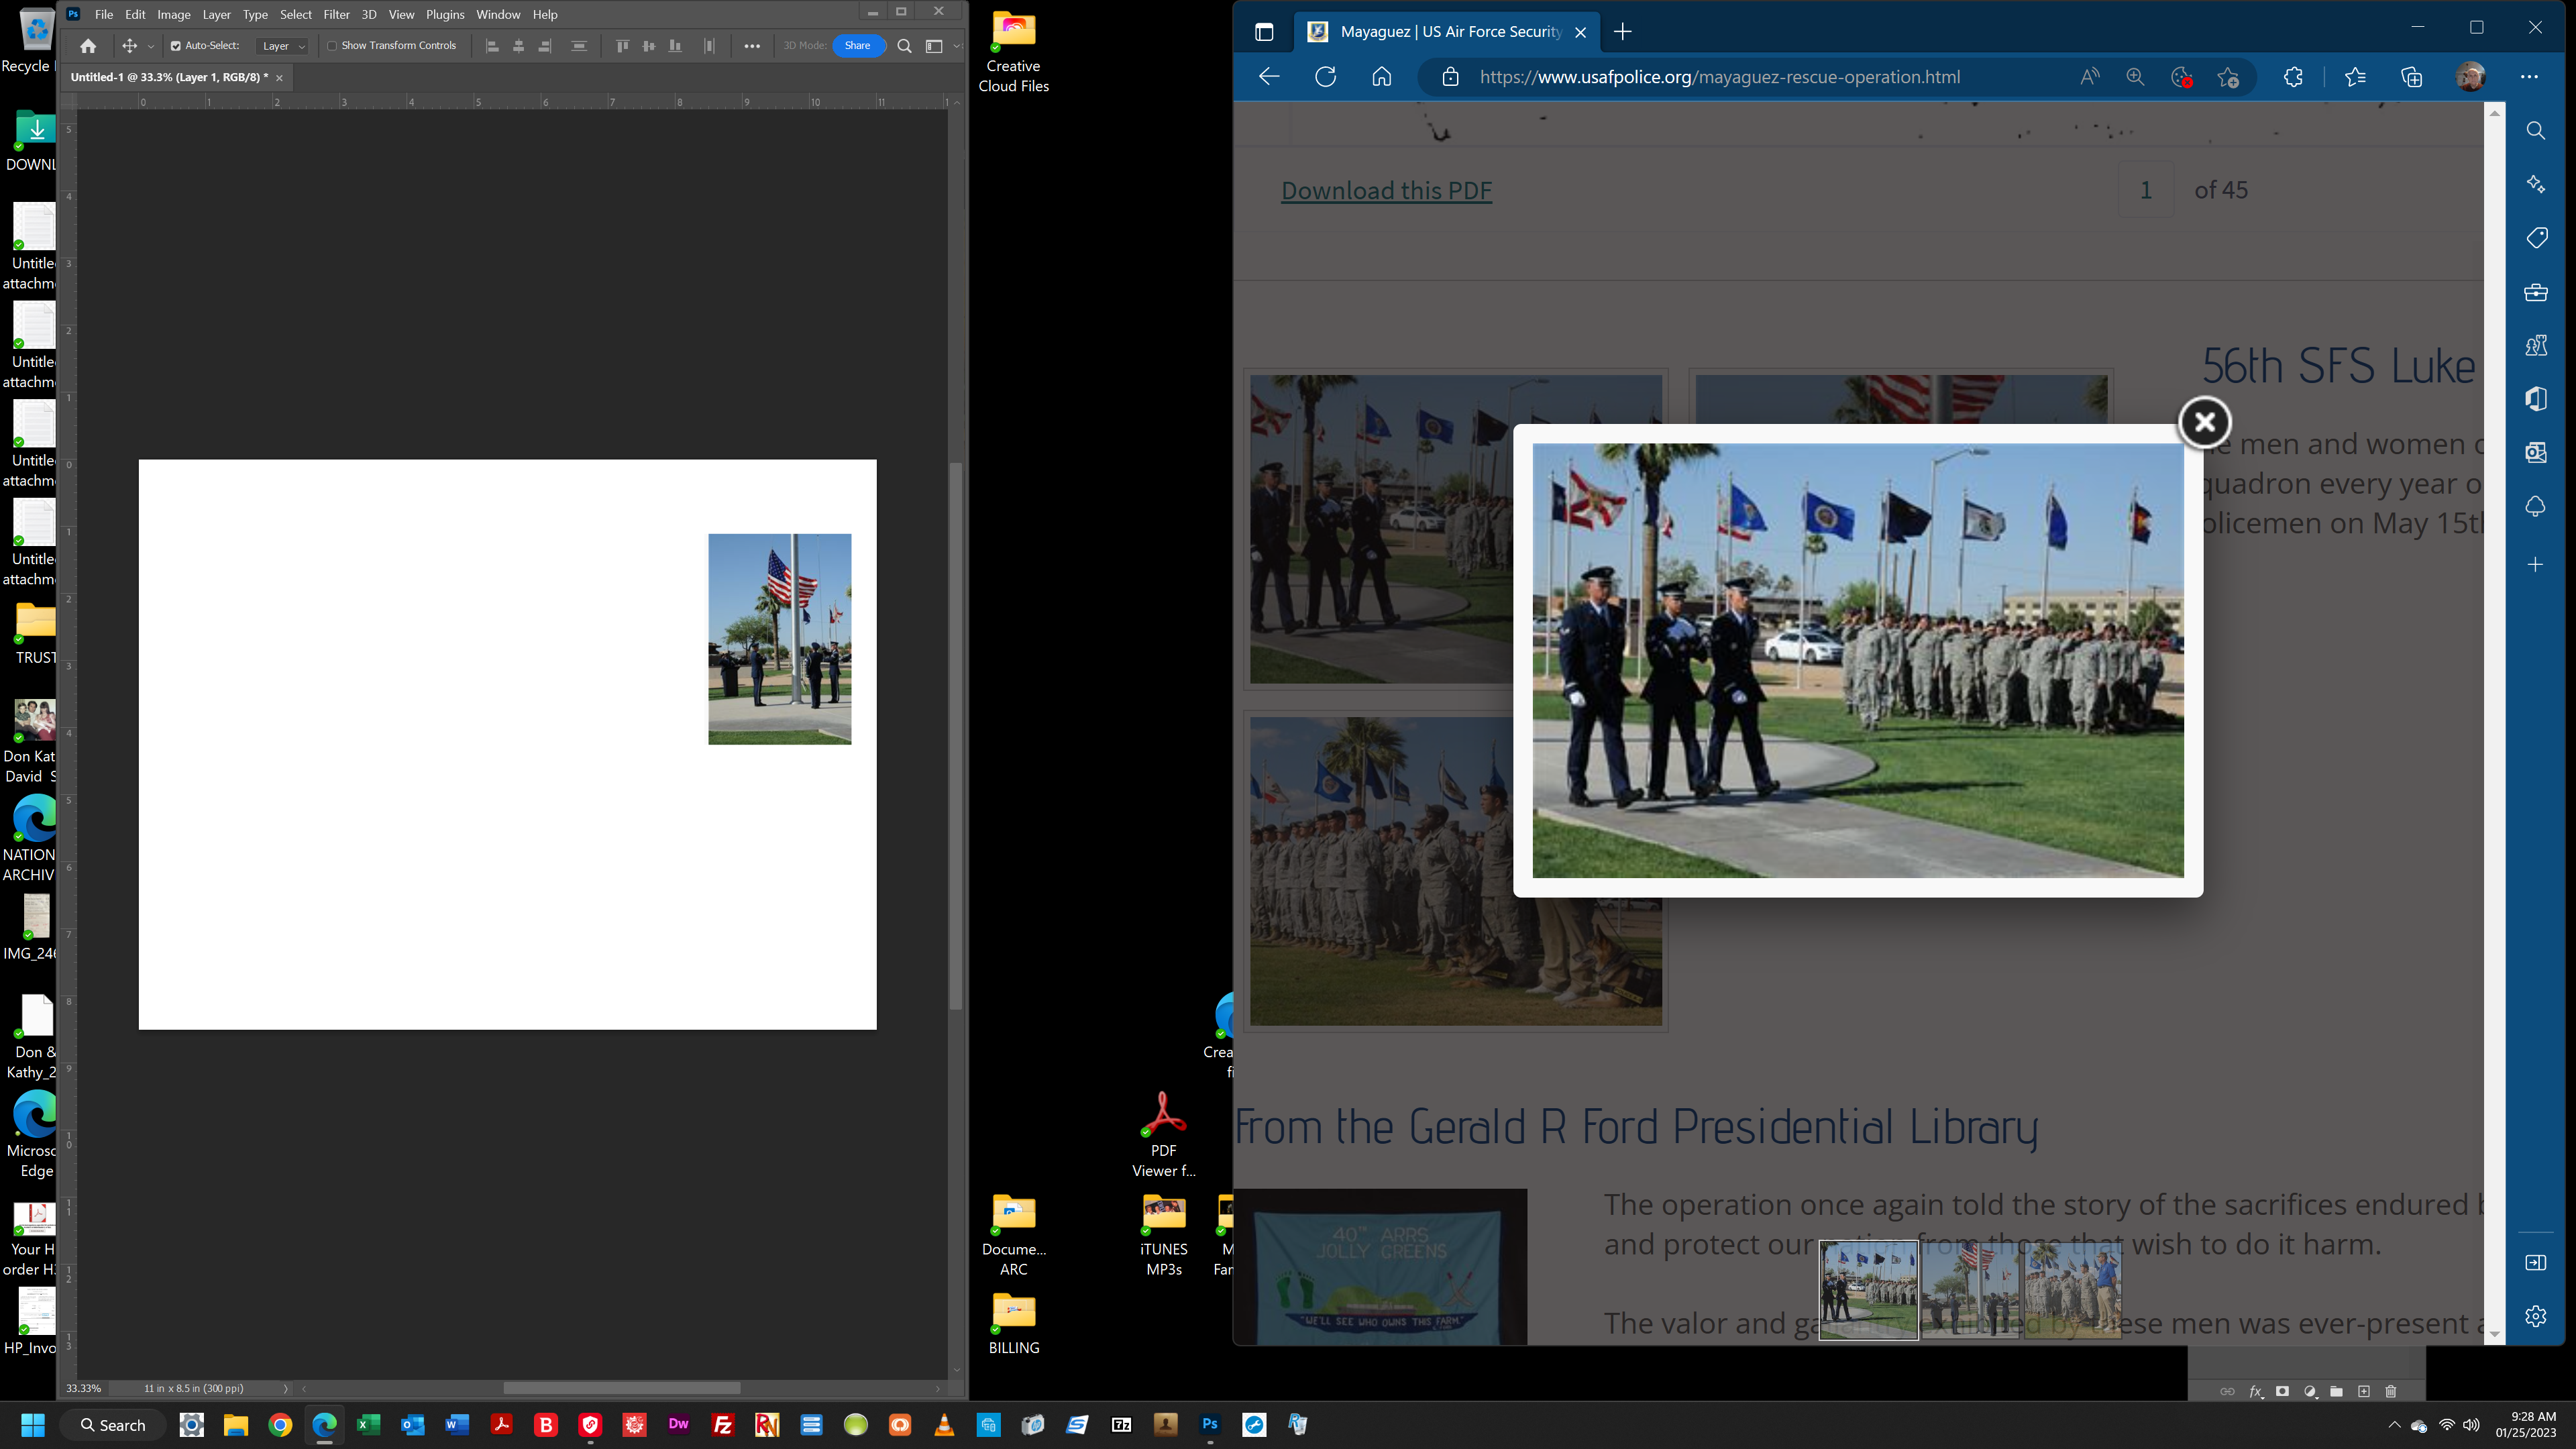This screenshot has height=1449, width=2576.
Task: Click the new group folder icon
Action: coord(2337,1392)
